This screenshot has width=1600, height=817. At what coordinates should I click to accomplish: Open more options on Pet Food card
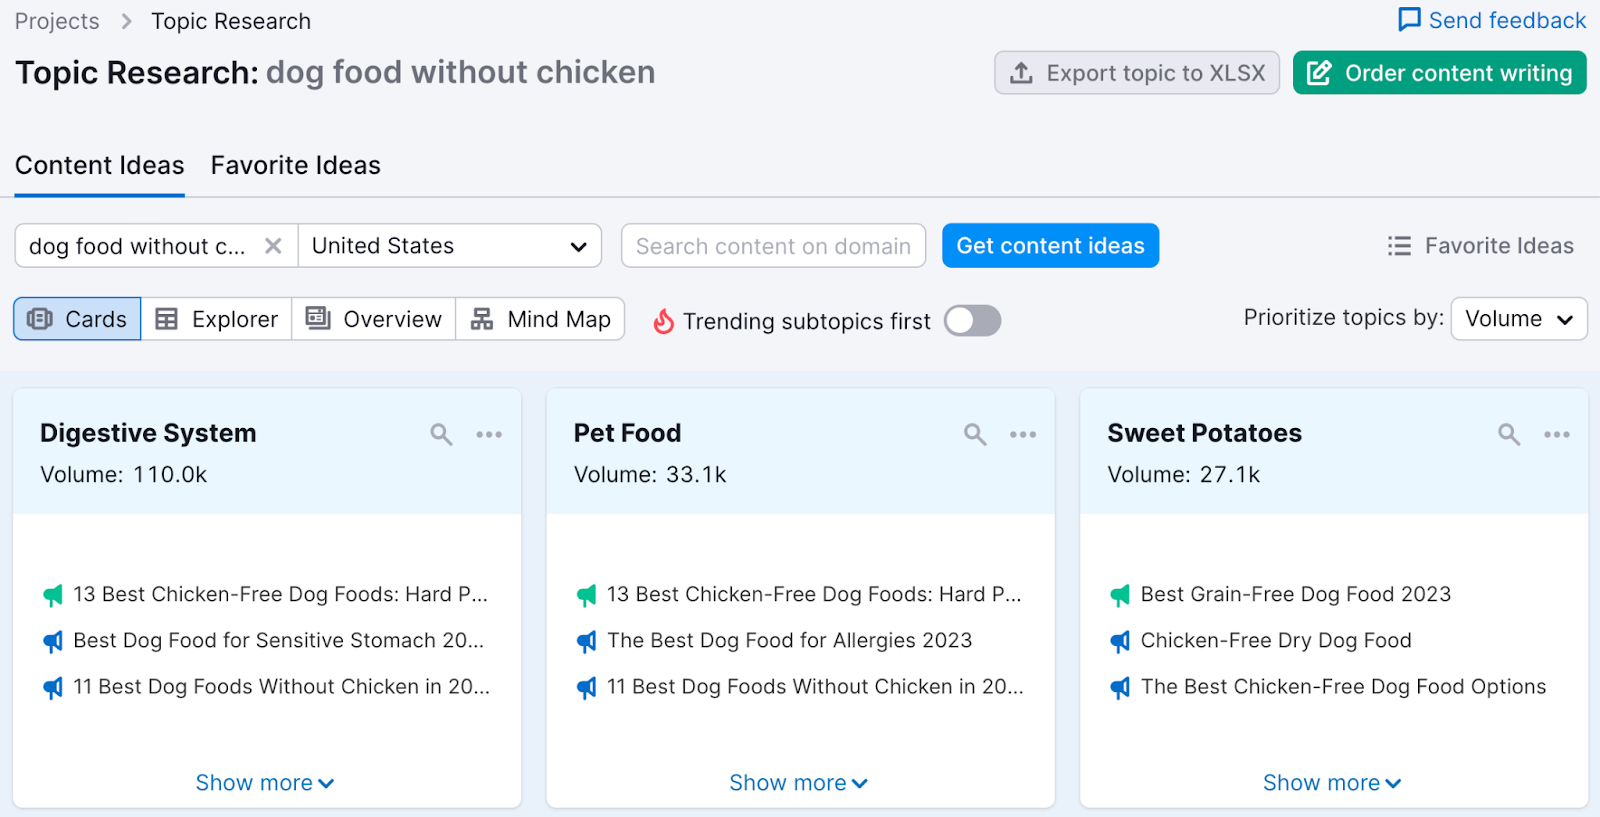click(1023, 434)
